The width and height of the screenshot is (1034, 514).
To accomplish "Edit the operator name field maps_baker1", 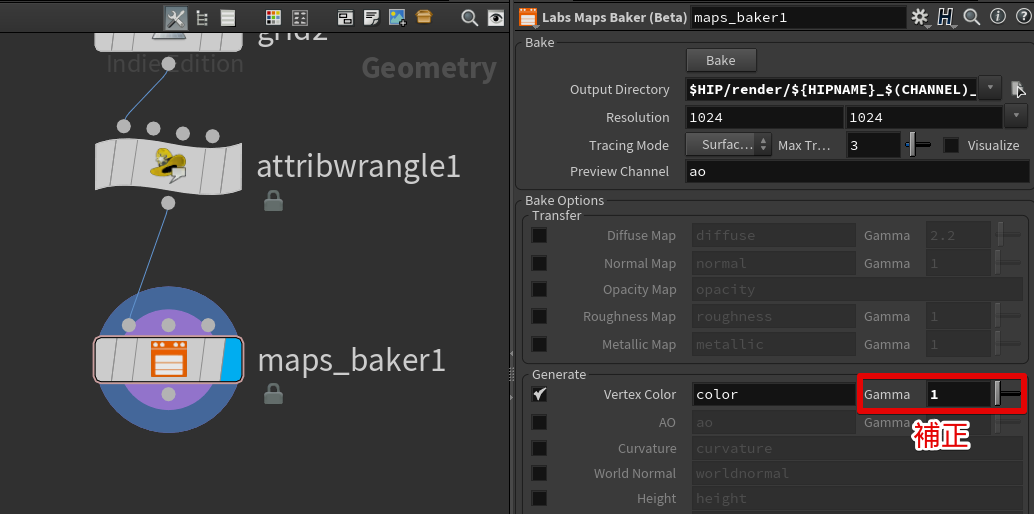I will click(x=798, y=18).
